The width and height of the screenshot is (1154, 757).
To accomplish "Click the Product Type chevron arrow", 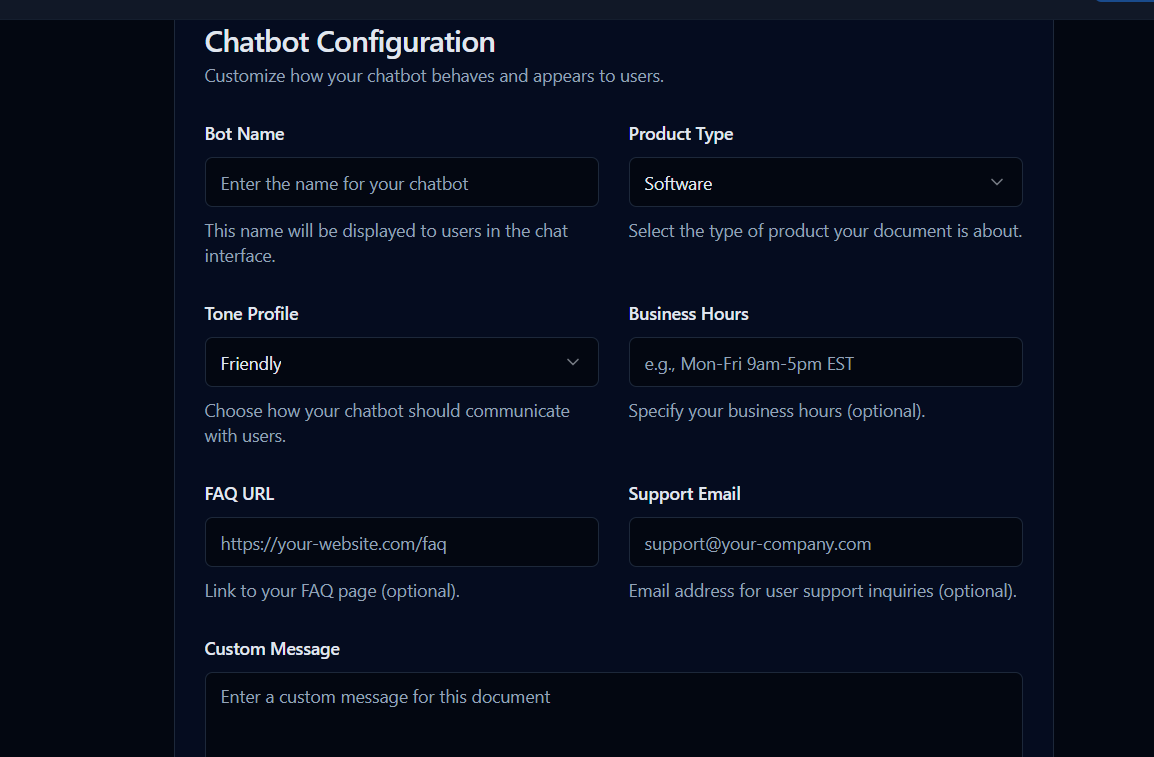I will [x=996, y=182].
